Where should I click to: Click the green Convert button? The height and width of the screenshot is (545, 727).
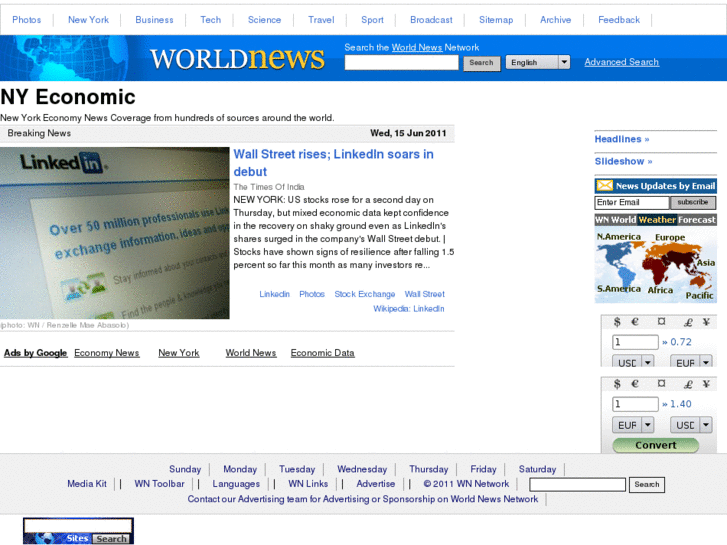point(656,445)
